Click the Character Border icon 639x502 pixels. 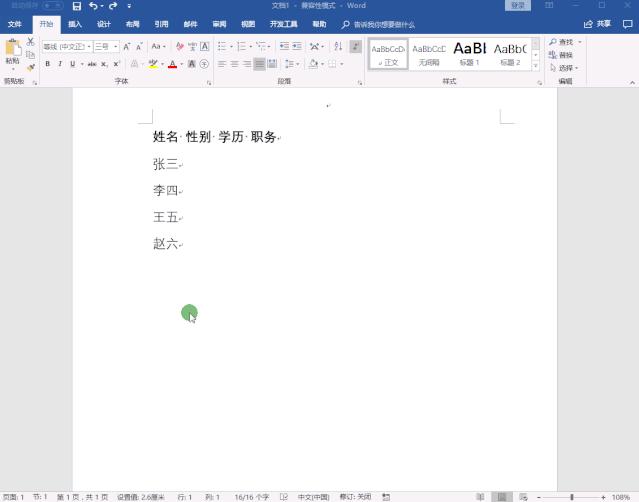[205, 46]
